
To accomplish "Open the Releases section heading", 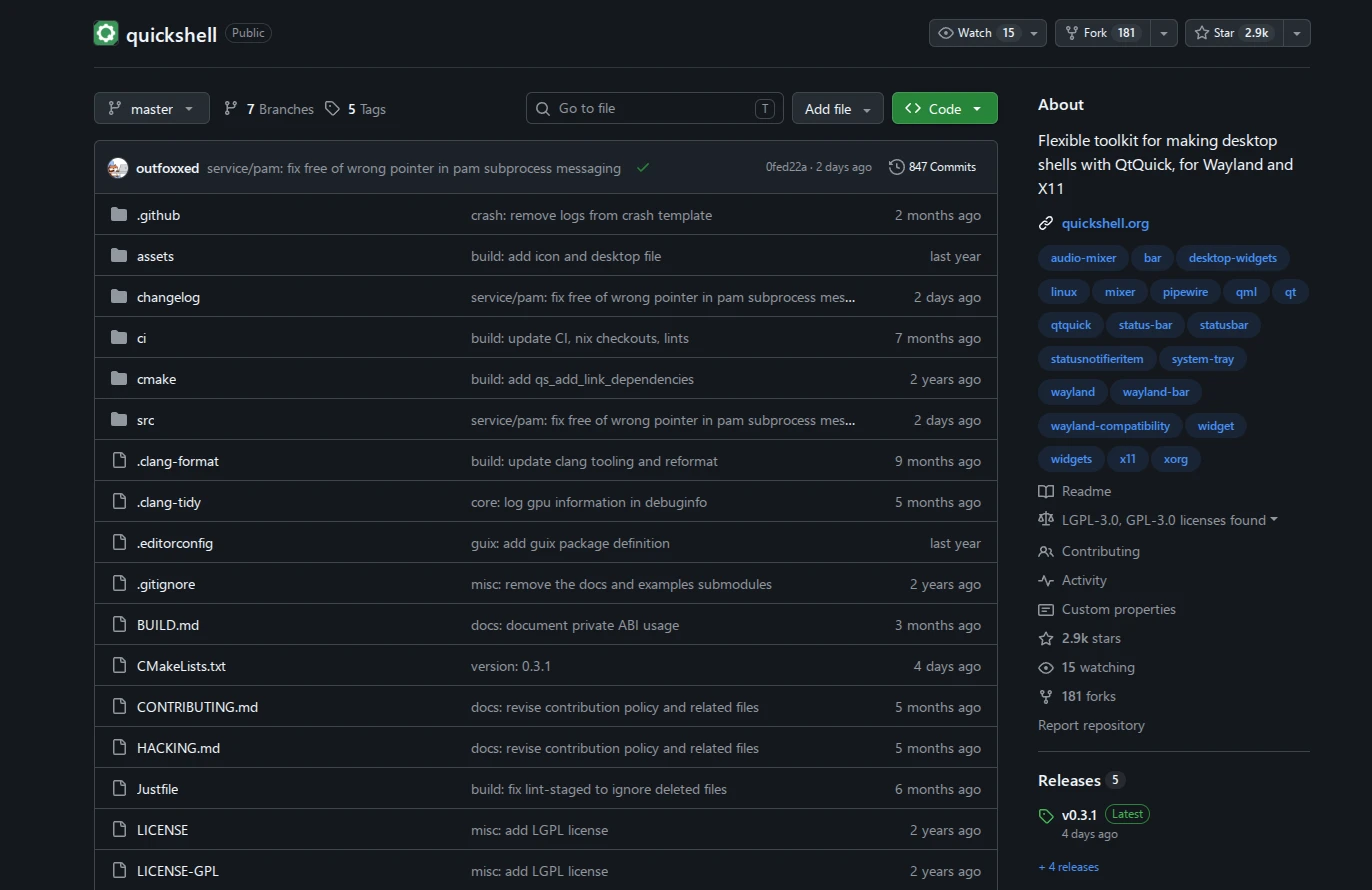I will [1069, 780].
